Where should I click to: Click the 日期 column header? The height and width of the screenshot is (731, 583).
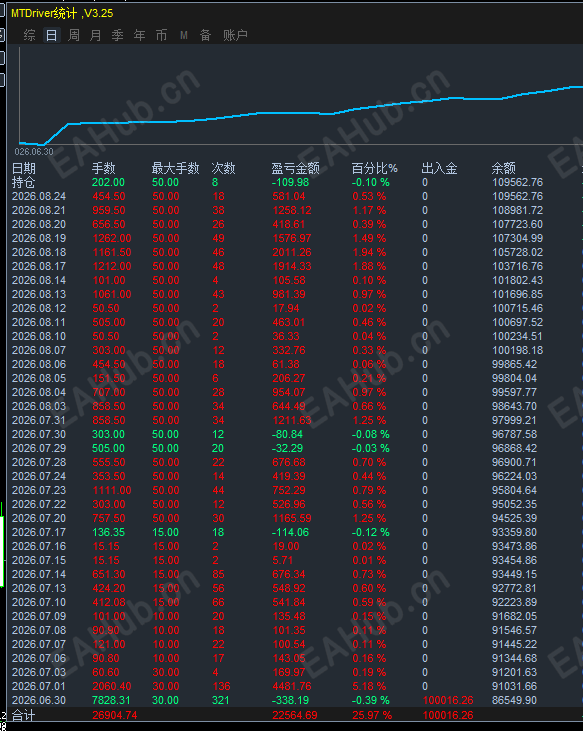point(24,168)
